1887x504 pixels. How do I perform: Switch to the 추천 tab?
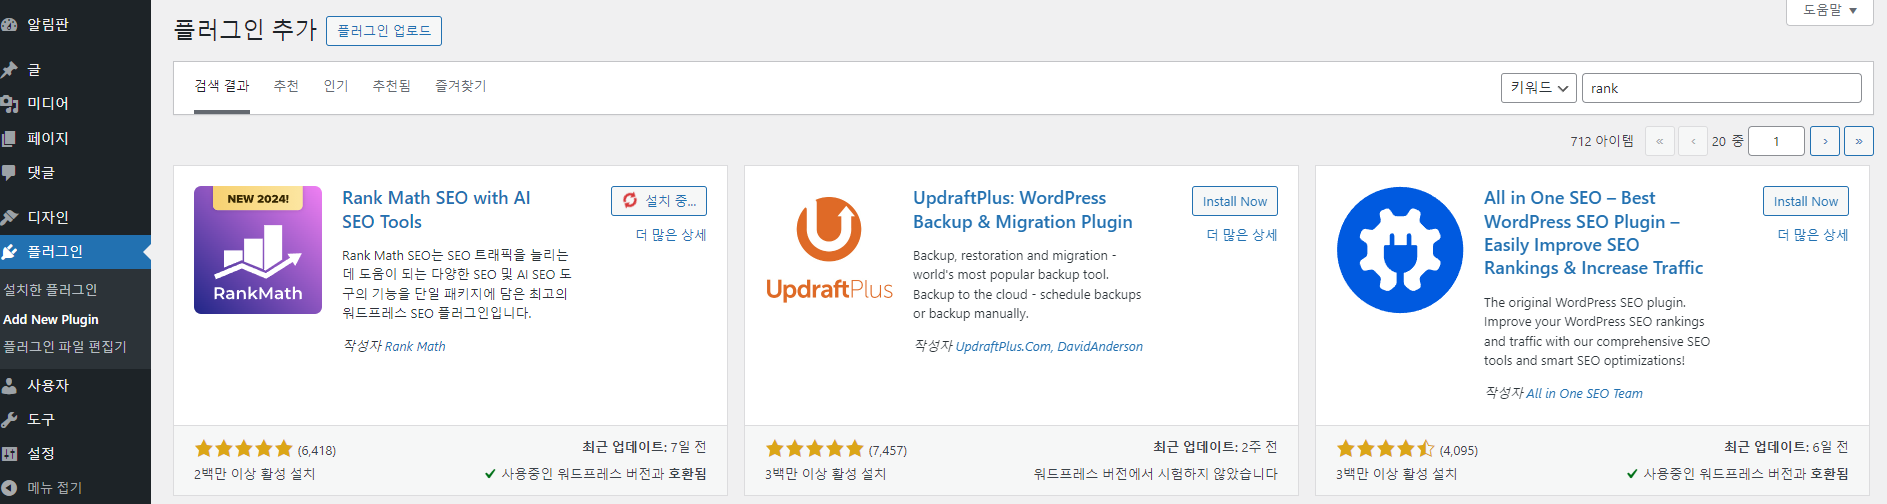(286, 86)
